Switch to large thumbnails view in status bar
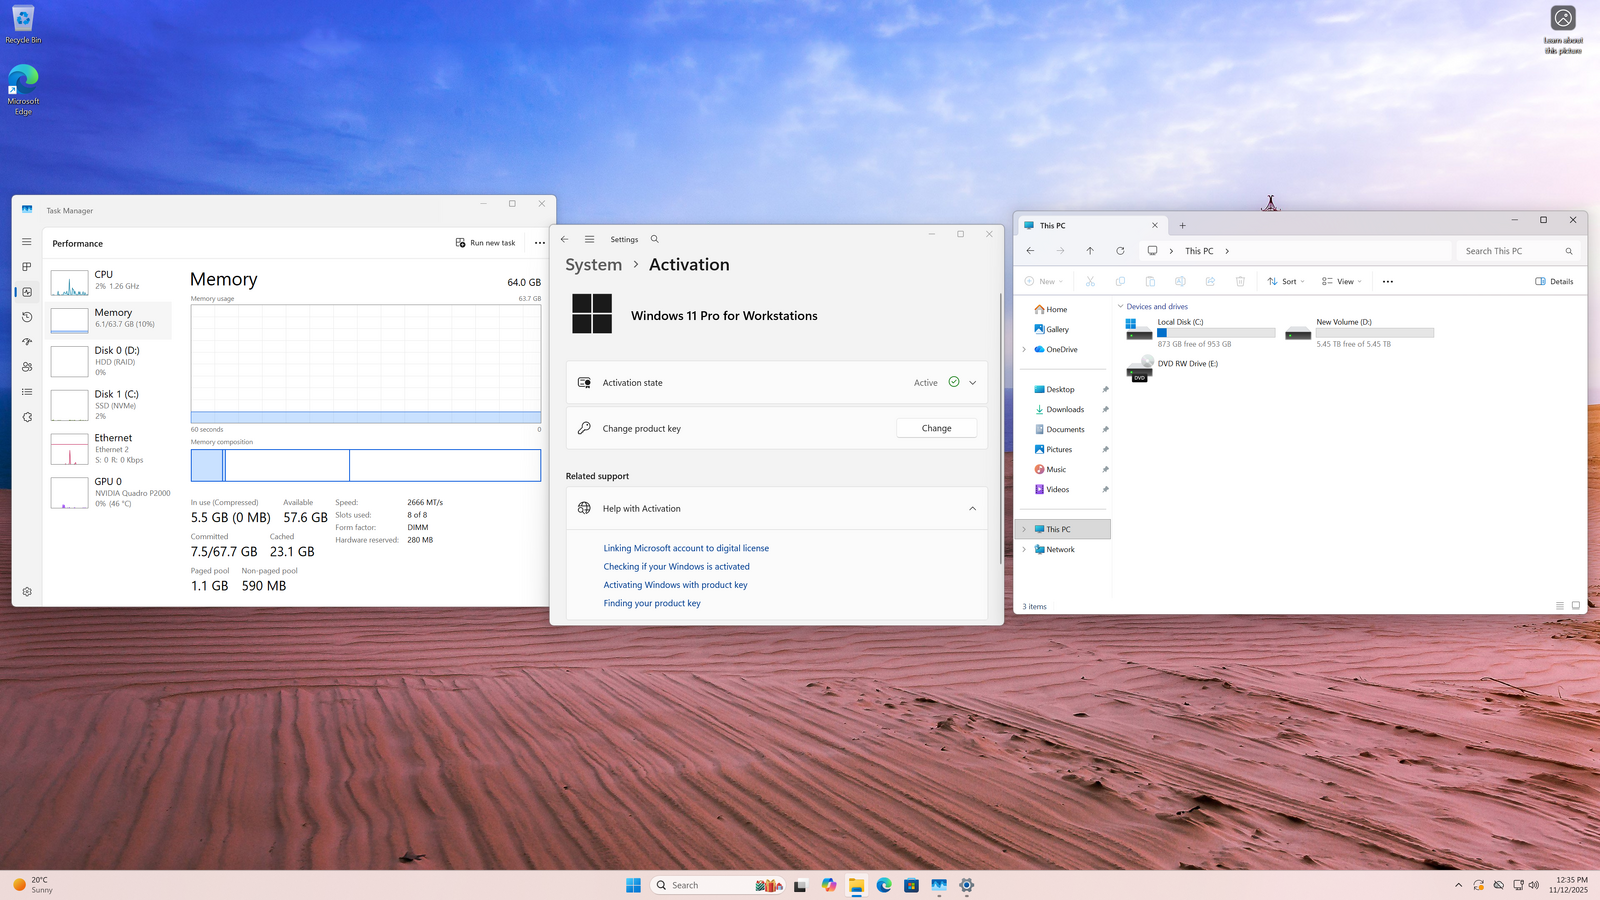 [1576, 606]
